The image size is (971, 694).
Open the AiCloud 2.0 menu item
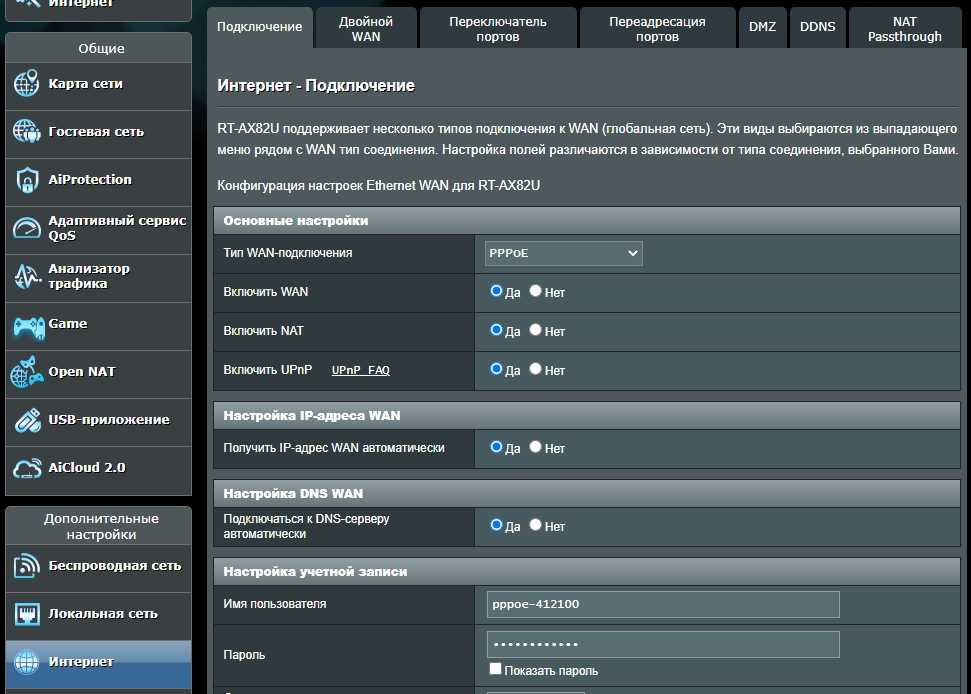pos(98,470)
